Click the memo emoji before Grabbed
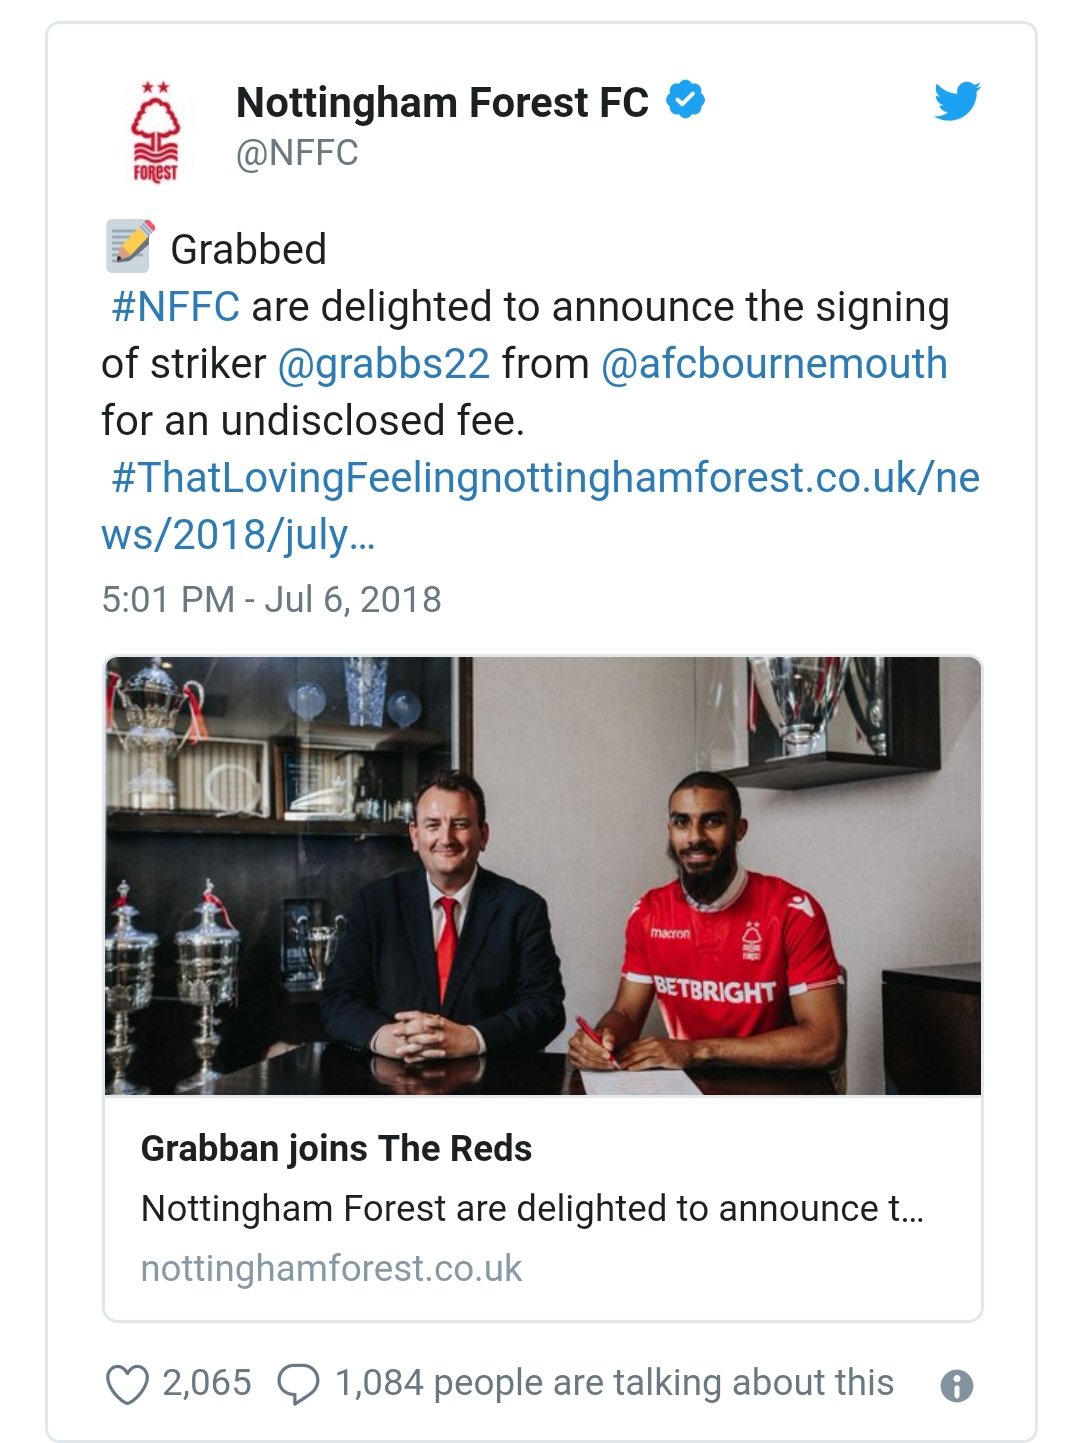The width and height of the screenshot is (1080, 1443). tap(130, 246)
